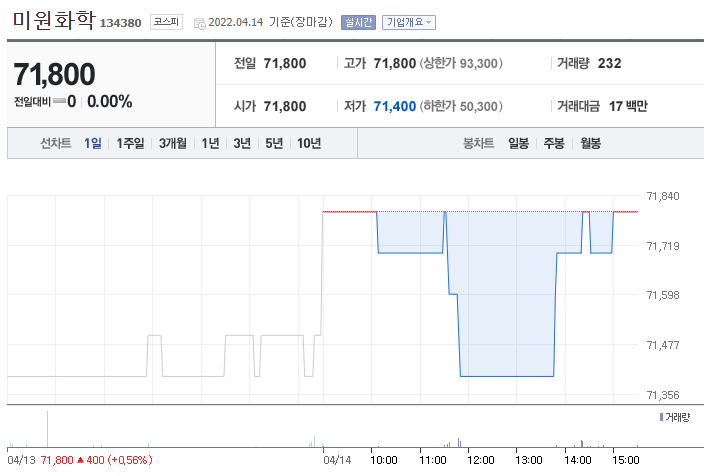
Task: Click the 거래량 volume value 232
Action: 609,63
